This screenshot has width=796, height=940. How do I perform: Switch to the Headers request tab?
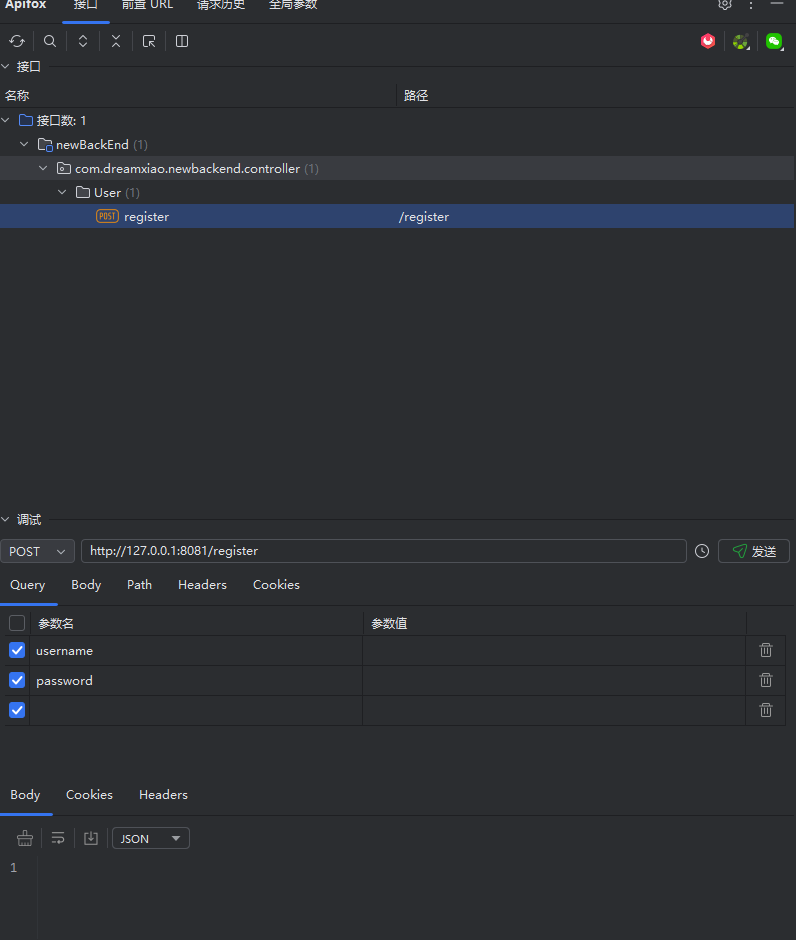tap(202, 585)
